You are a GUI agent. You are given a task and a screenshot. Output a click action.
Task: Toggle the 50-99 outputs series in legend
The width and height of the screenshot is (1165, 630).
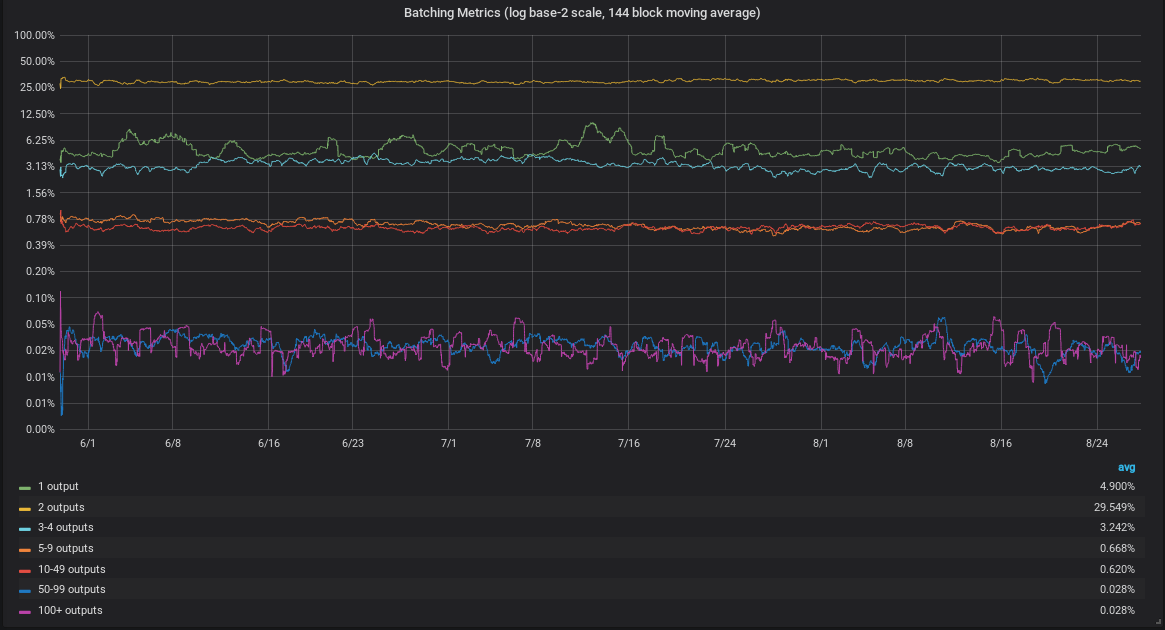(71, 589)
